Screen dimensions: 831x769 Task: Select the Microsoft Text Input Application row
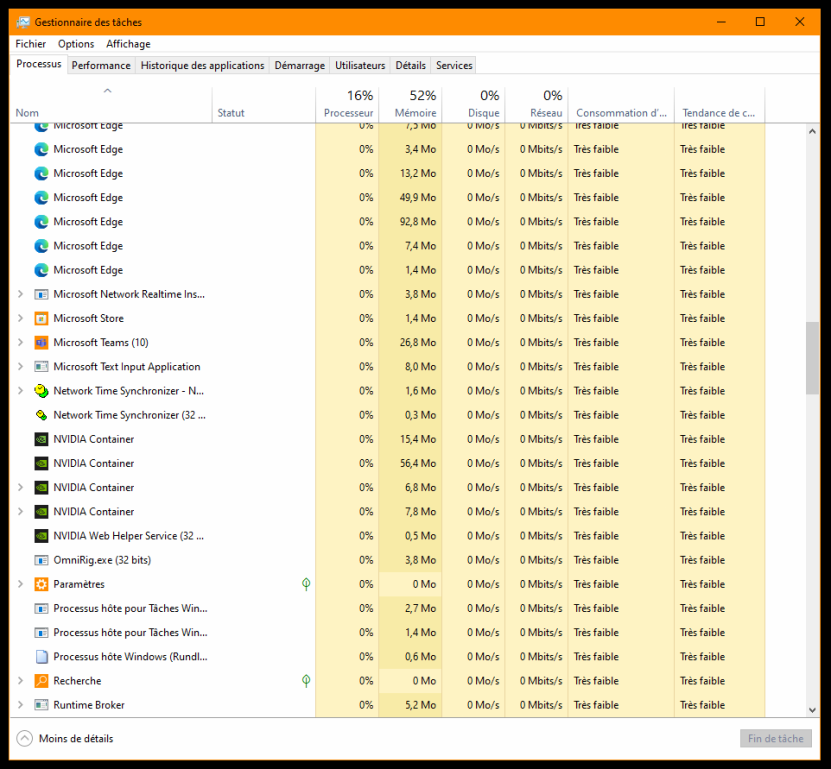(x=126, y=367)
